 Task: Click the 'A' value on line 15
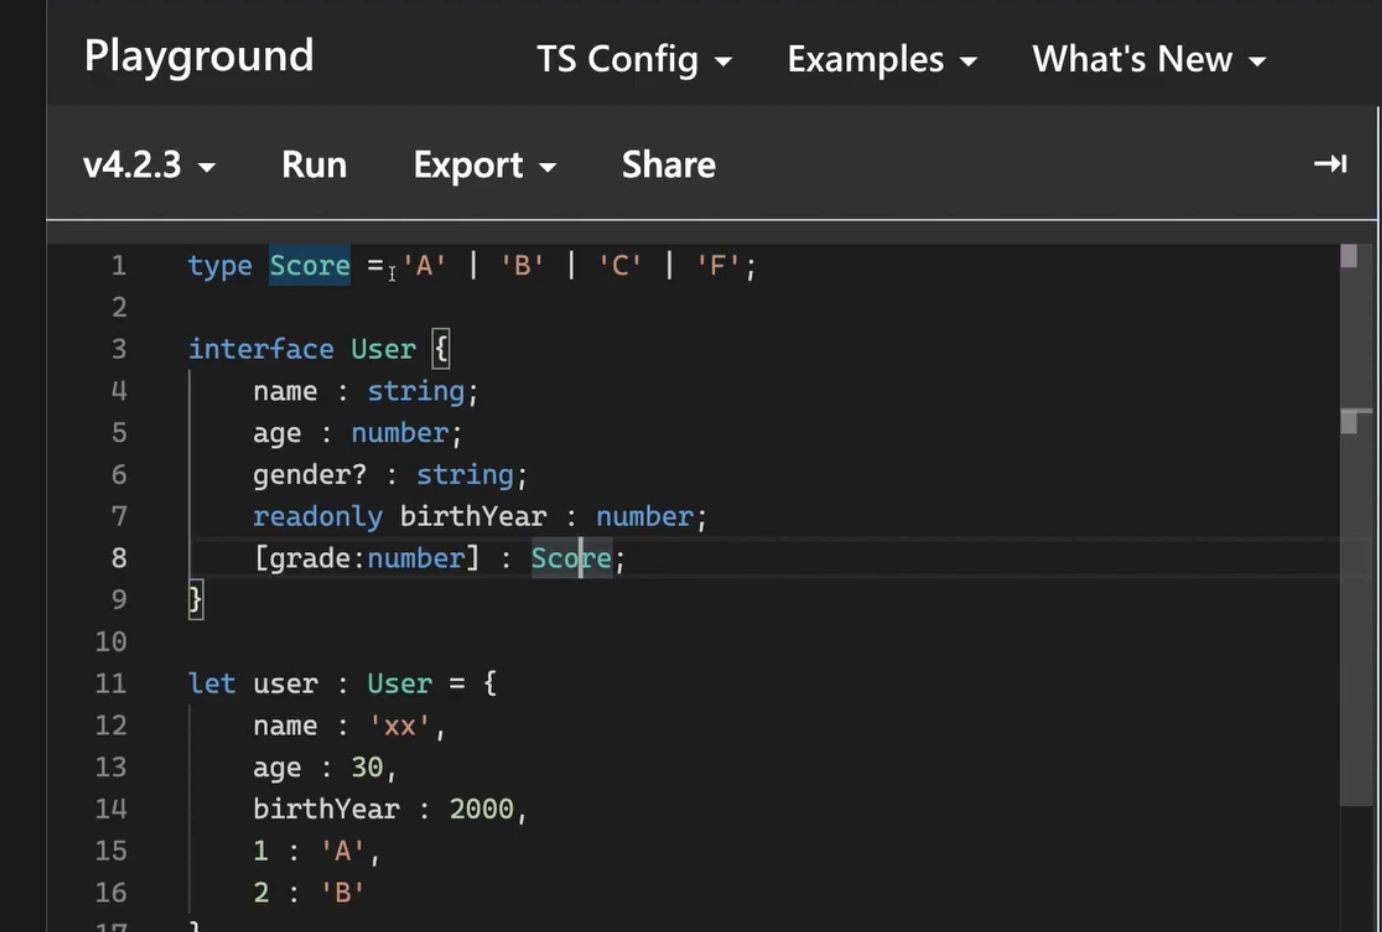[343, 851]
